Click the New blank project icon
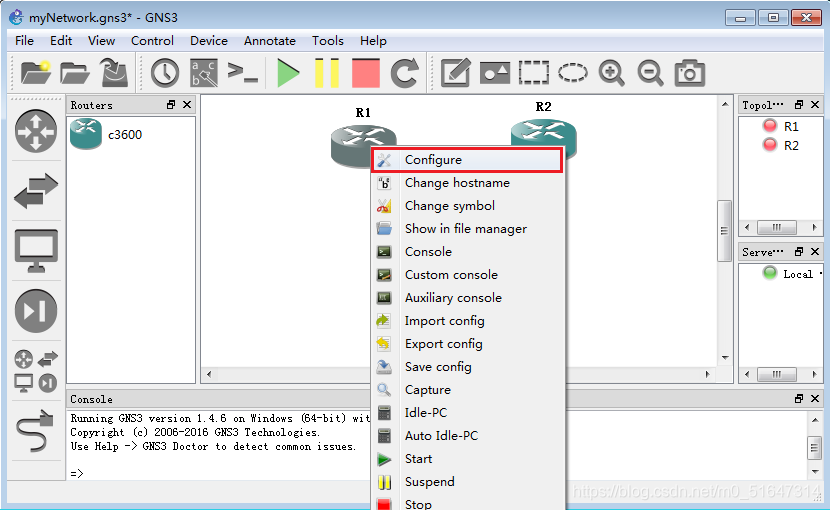Image resolution: width=830 pixels, height=510 pixels. pos(35,73)
